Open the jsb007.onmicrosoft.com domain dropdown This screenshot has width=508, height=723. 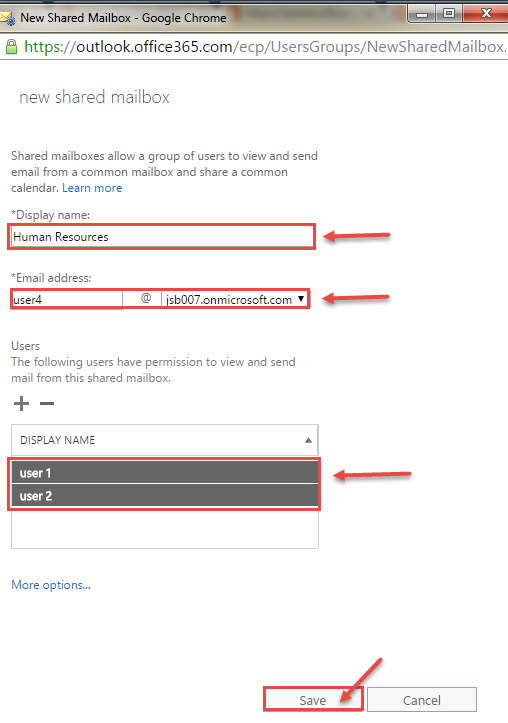point(235,299)
